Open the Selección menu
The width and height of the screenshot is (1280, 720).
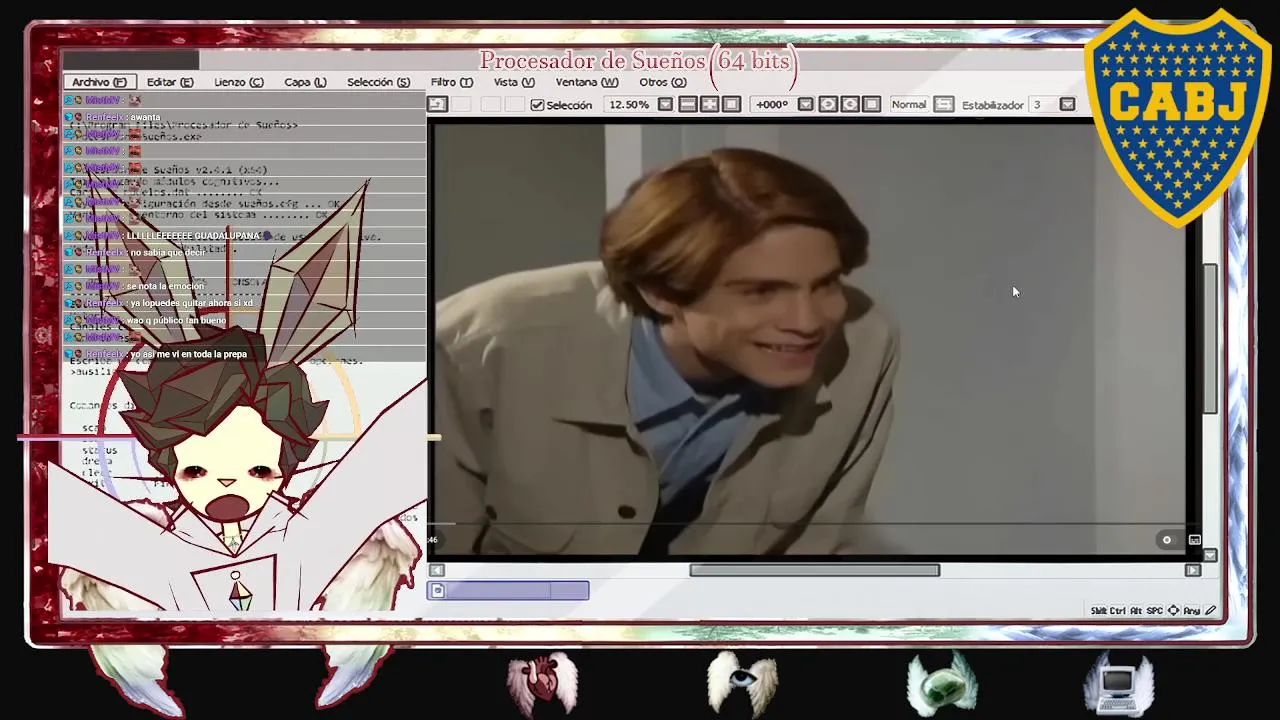[x=378, y=82]
